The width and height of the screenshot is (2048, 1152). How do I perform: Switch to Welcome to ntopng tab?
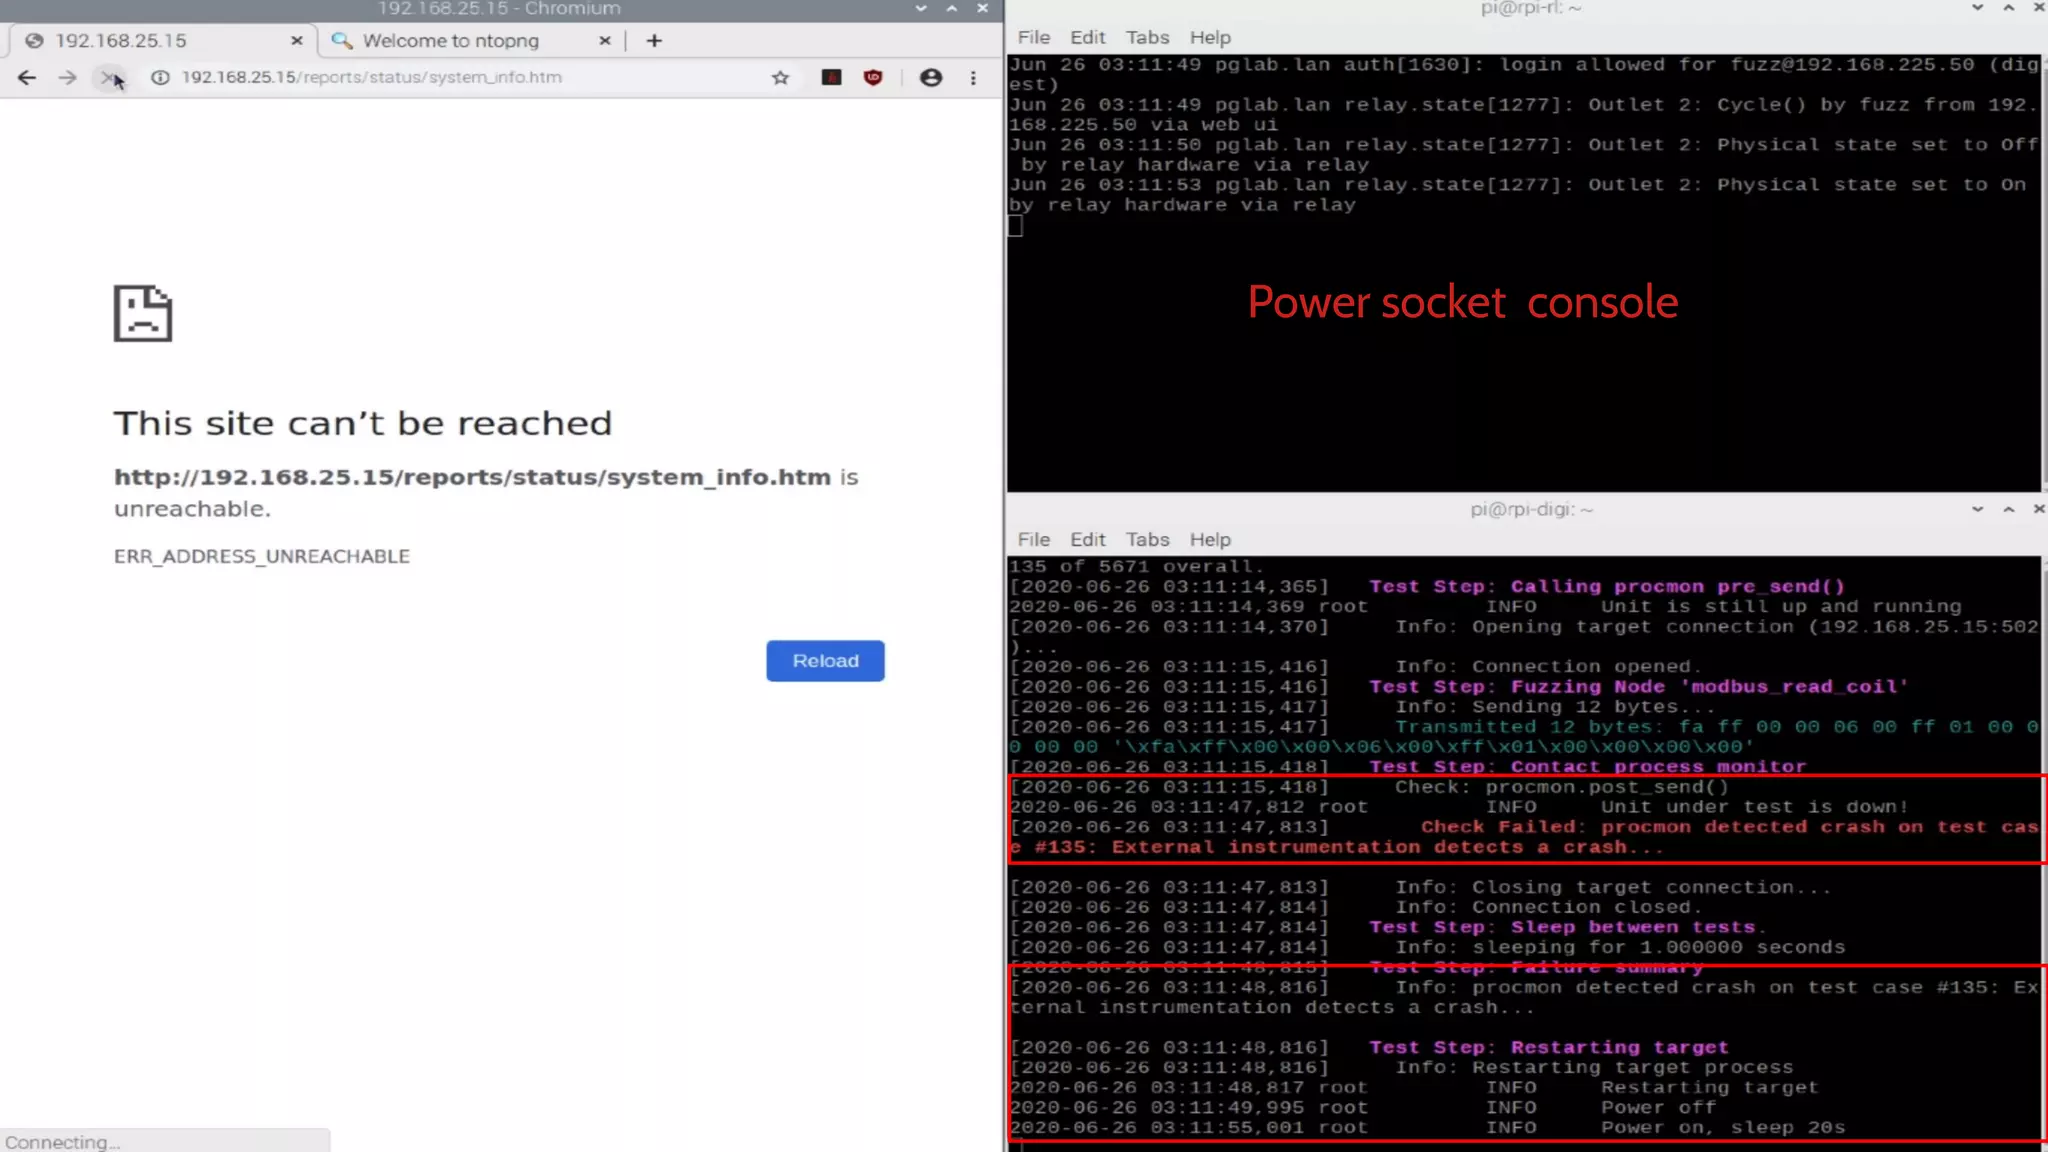point(450,41)
